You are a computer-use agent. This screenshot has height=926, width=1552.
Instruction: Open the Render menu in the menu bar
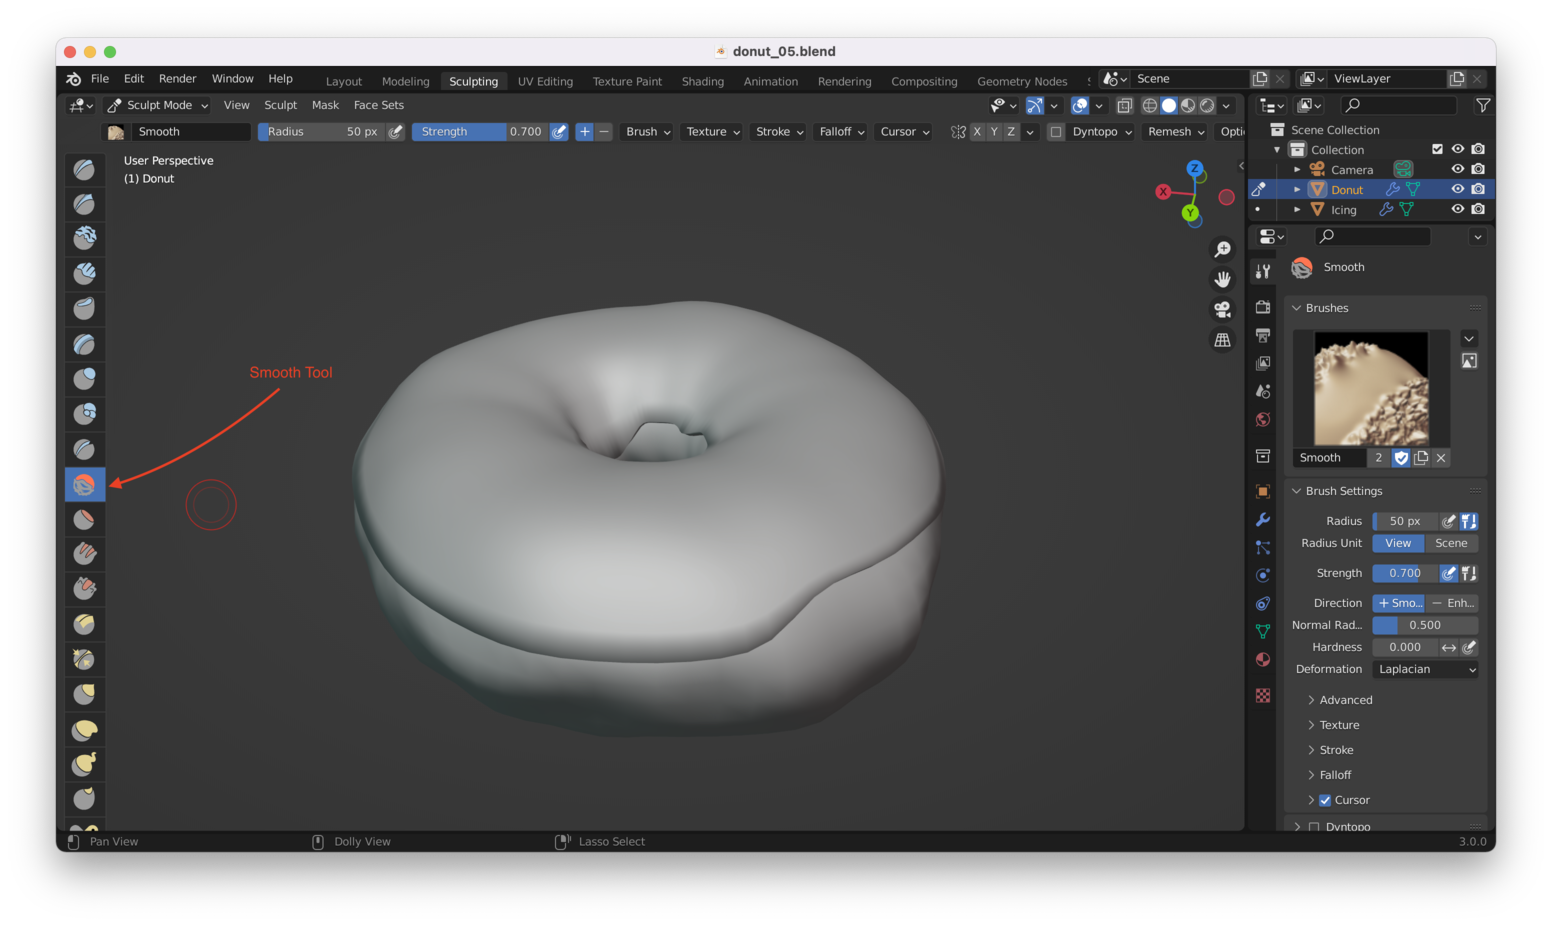tap(178, 78)
